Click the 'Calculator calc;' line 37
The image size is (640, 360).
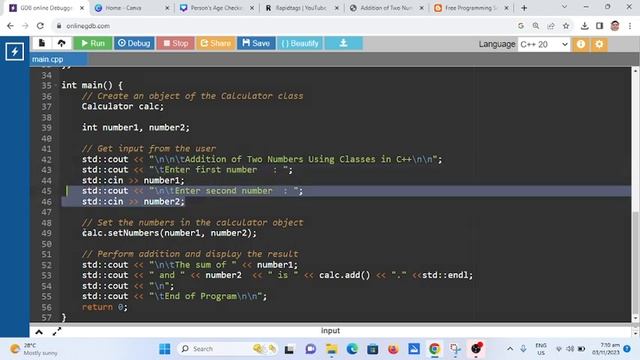point(122,107)
